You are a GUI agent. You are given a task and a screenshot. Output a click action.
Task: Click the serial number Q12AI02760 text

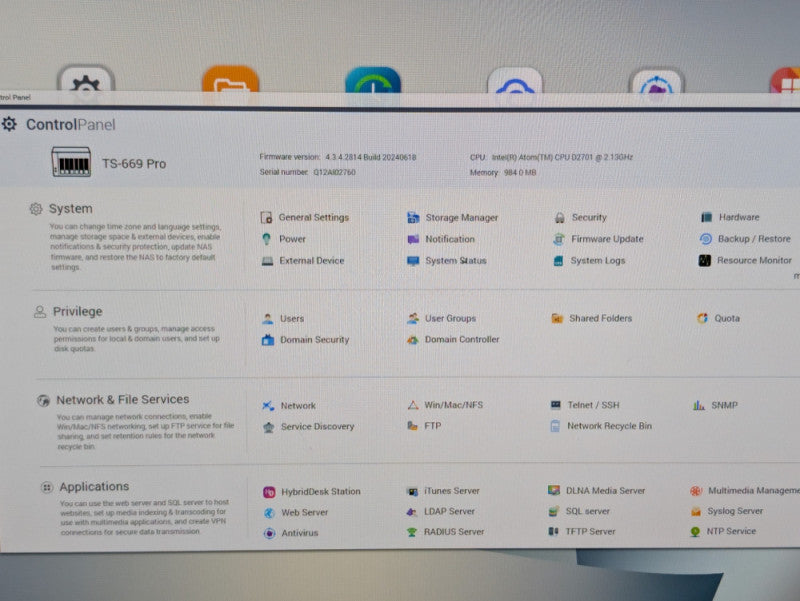point(334,172)
